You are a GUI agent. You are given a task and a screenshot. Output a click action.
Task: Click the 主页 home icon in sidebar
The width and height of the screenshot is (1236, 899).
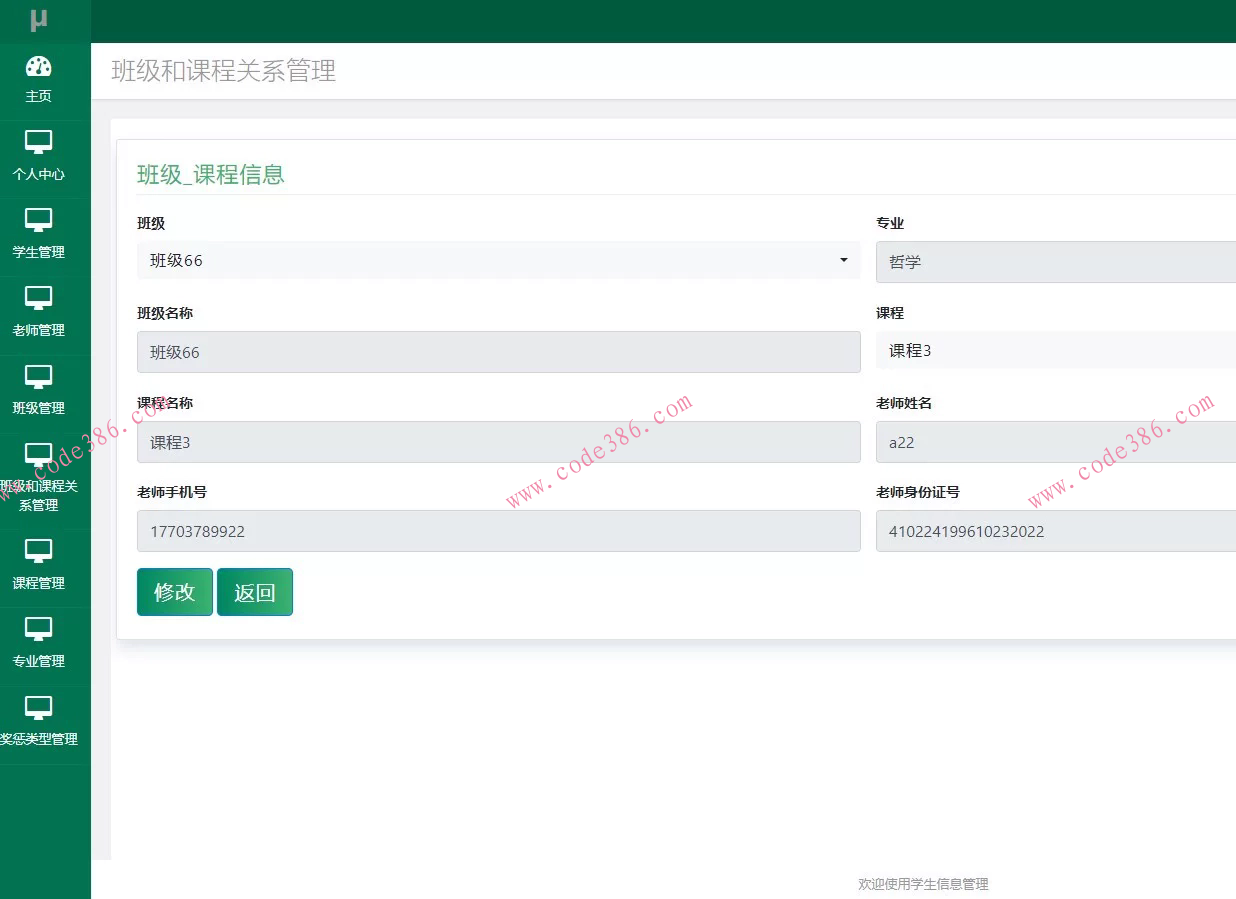tap(39, 66)
